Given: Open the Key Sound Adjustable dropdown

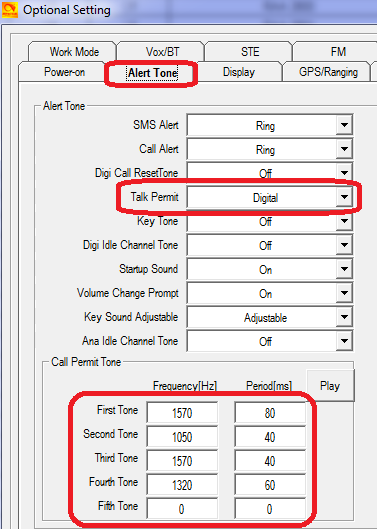Looking at the screenshot, I should (x=270, y=317).
